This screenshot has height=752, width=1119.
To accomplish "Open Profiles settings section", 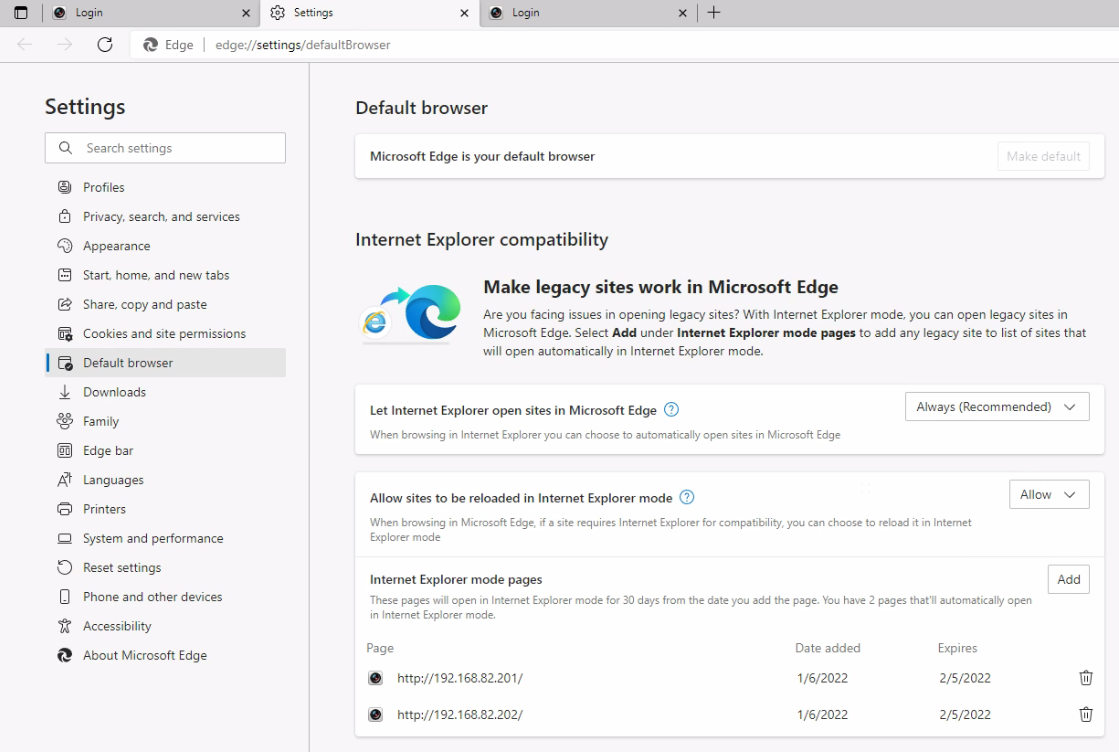I will point(104,187).
